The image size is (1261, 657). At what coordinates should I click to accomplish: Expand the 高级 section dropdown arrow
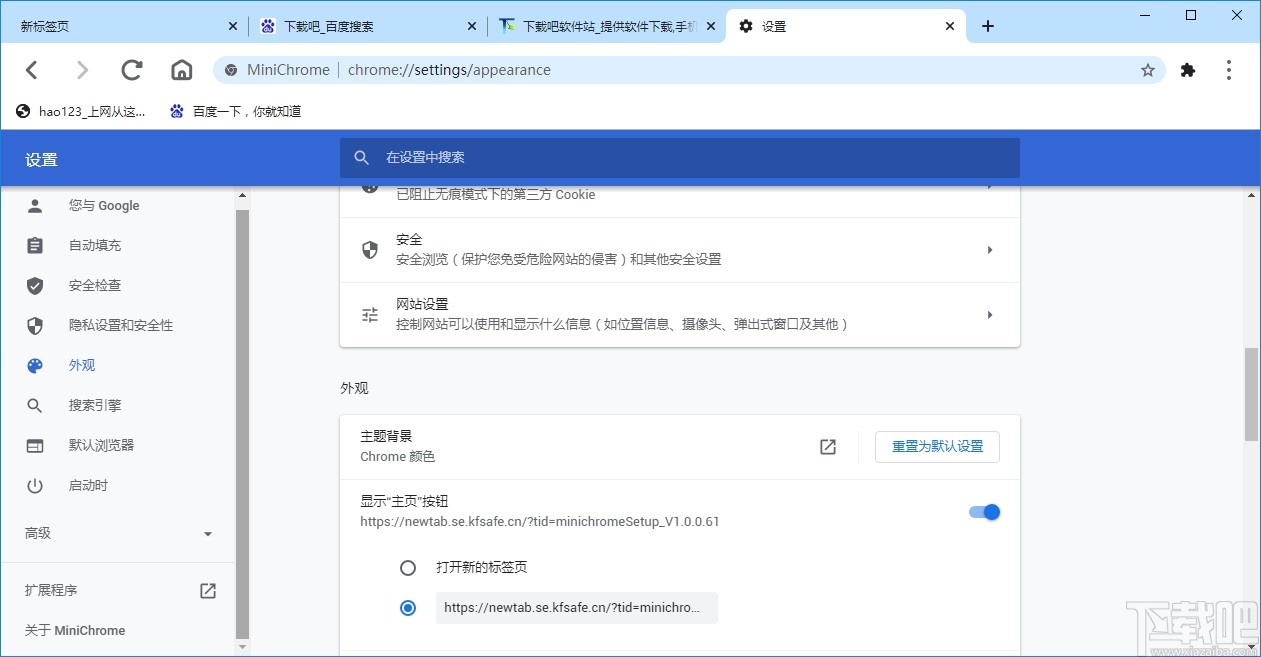(x=208, y=534)
